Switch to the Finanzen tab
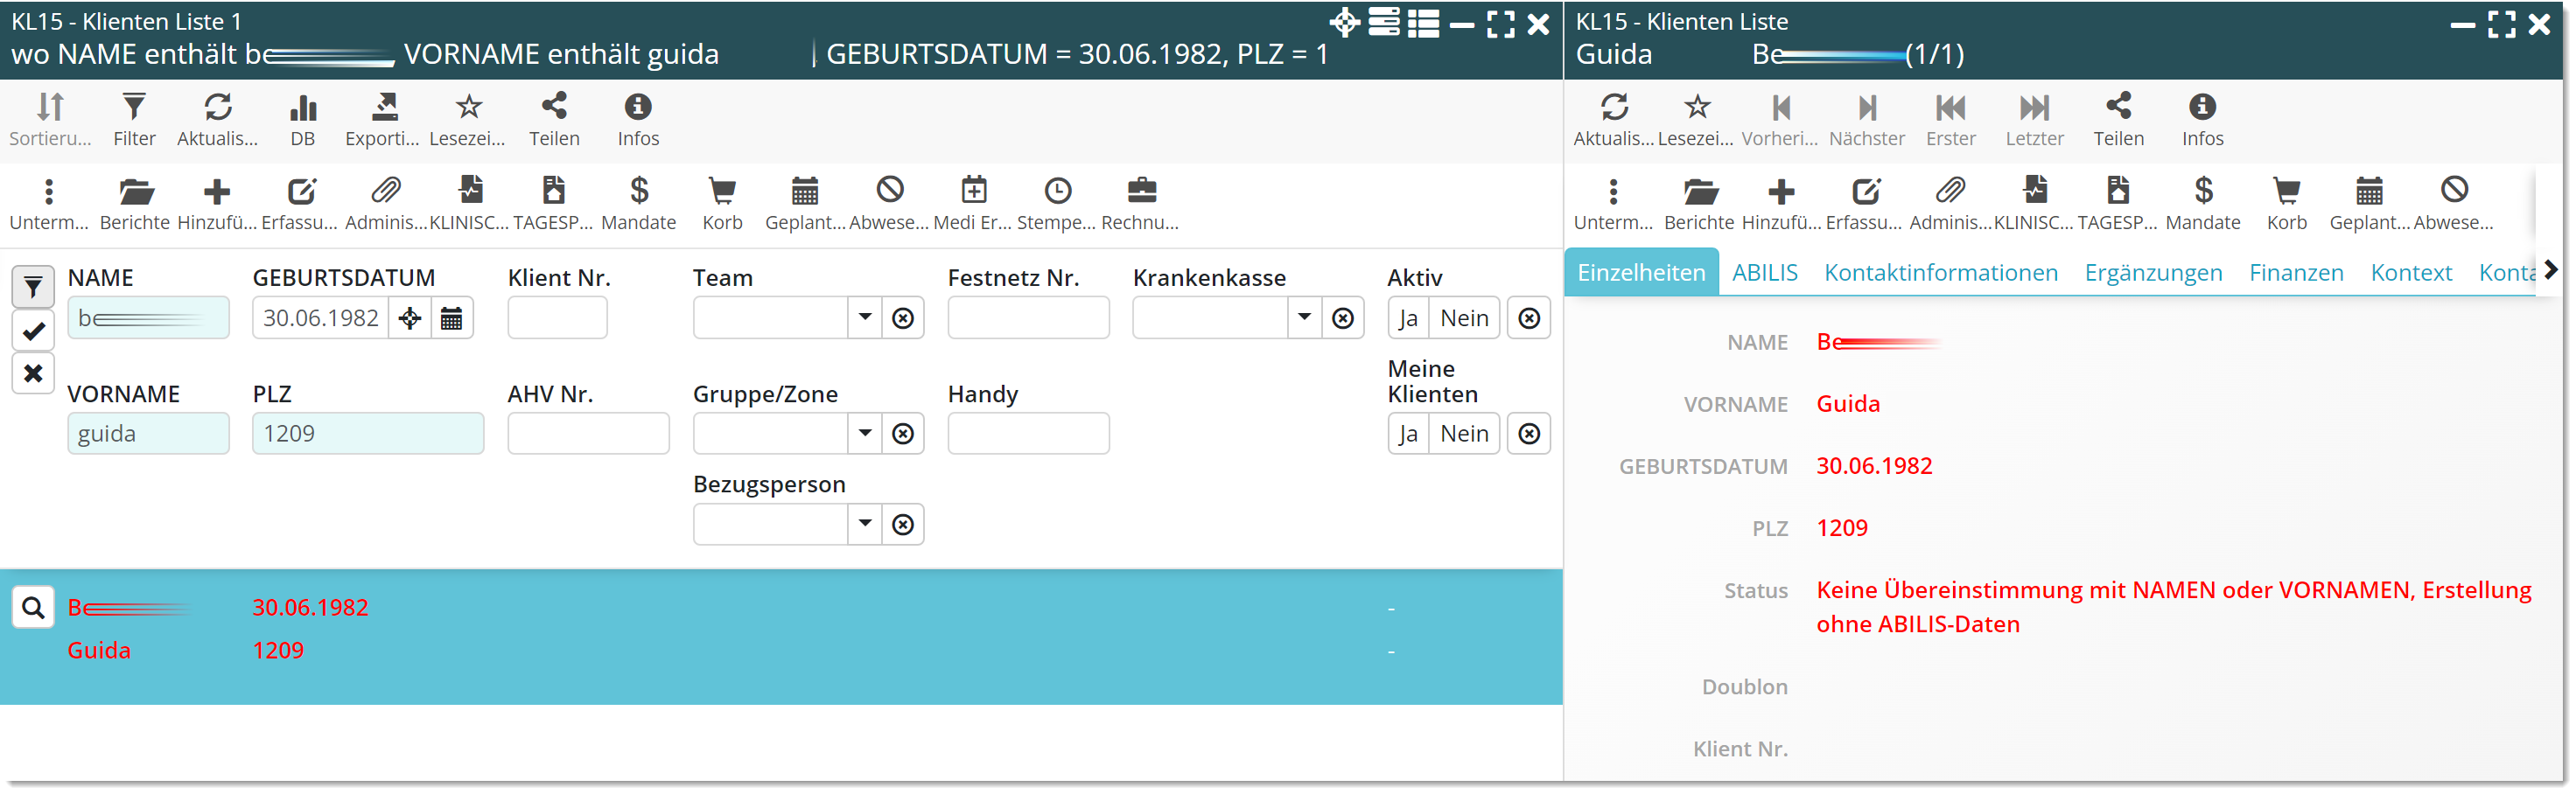 pos(2296,273)
